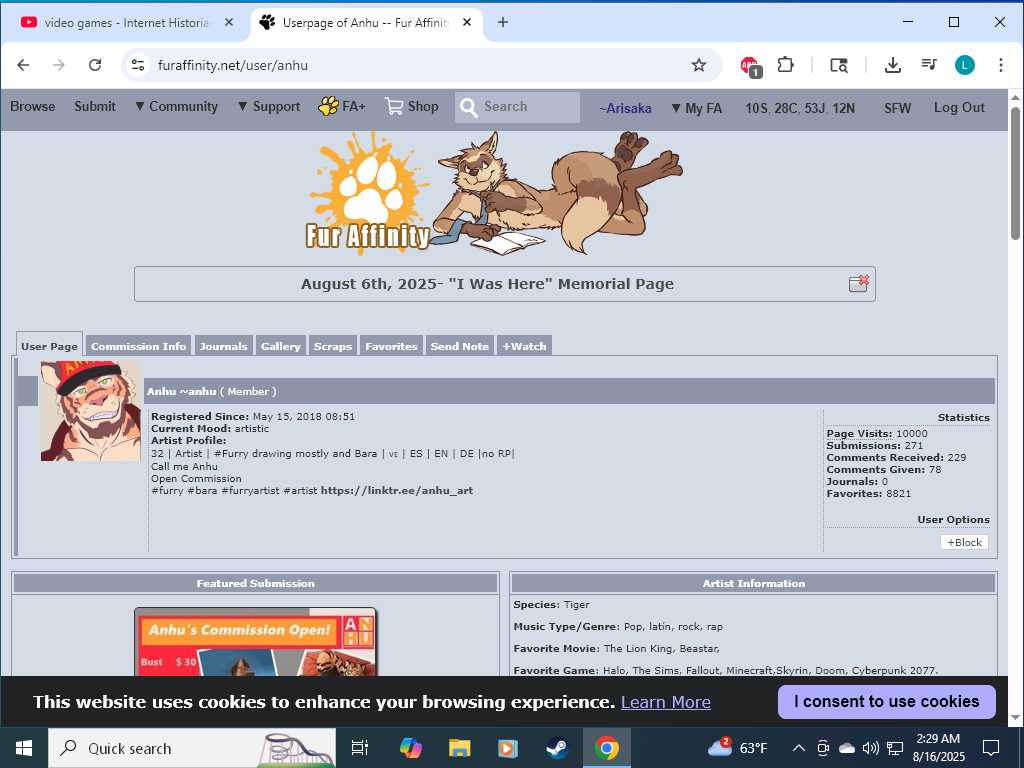Follow the Learn More cookie link
This screenshot has width=1024, height=768.
pos(665,702)
